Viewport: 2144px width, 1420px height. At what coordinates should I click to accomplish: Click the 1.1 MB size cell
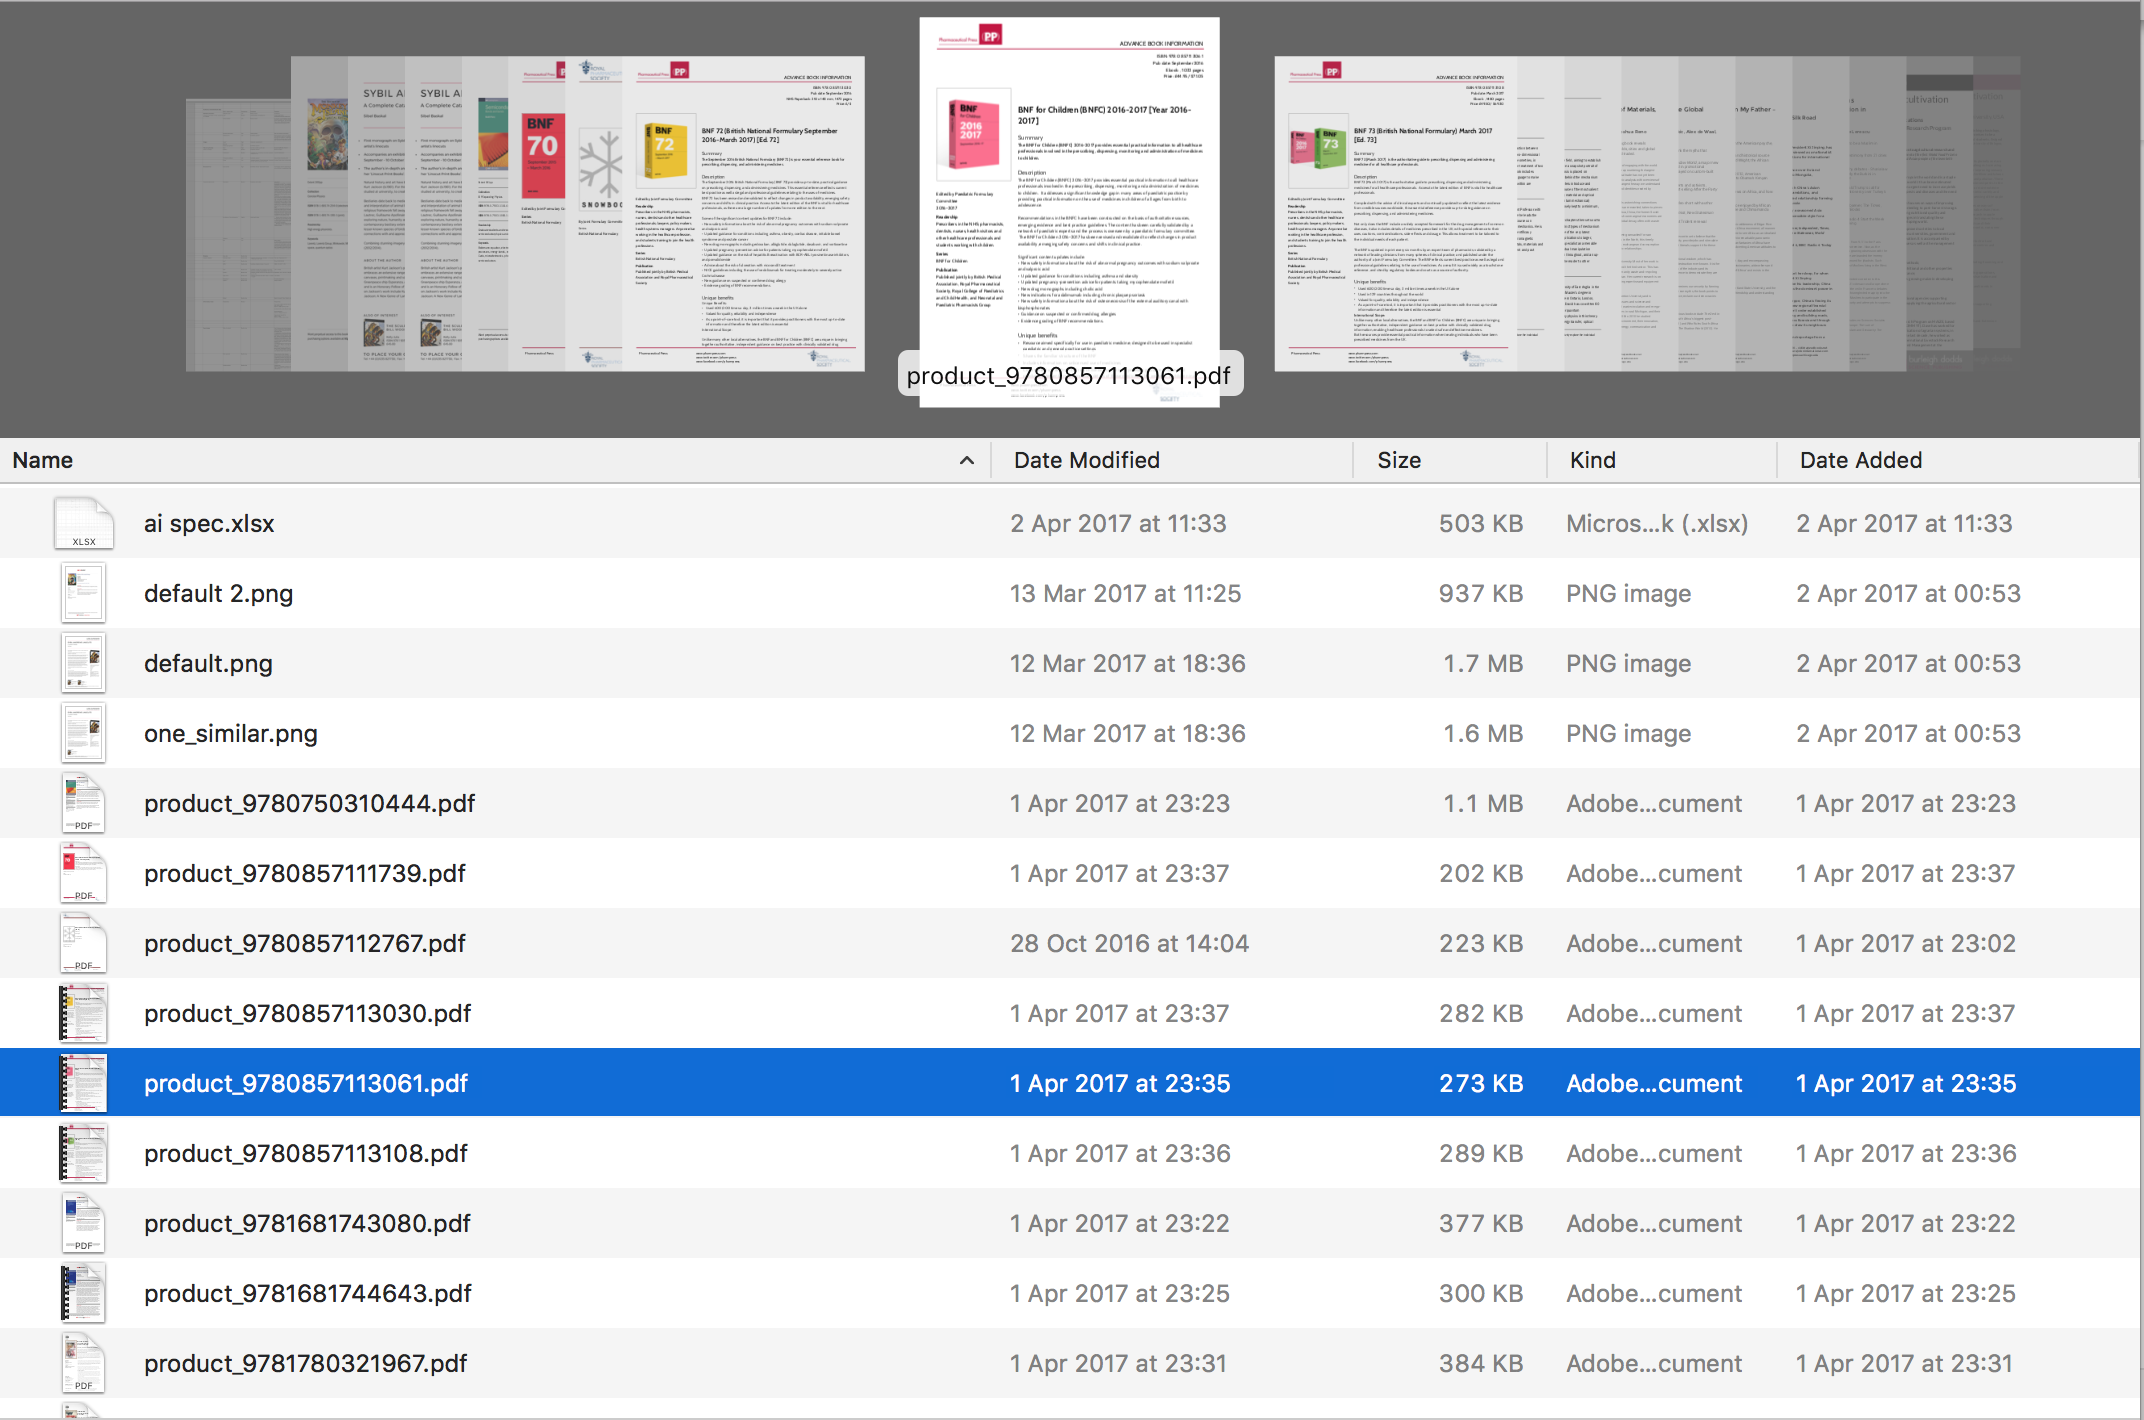[1483, 803]
